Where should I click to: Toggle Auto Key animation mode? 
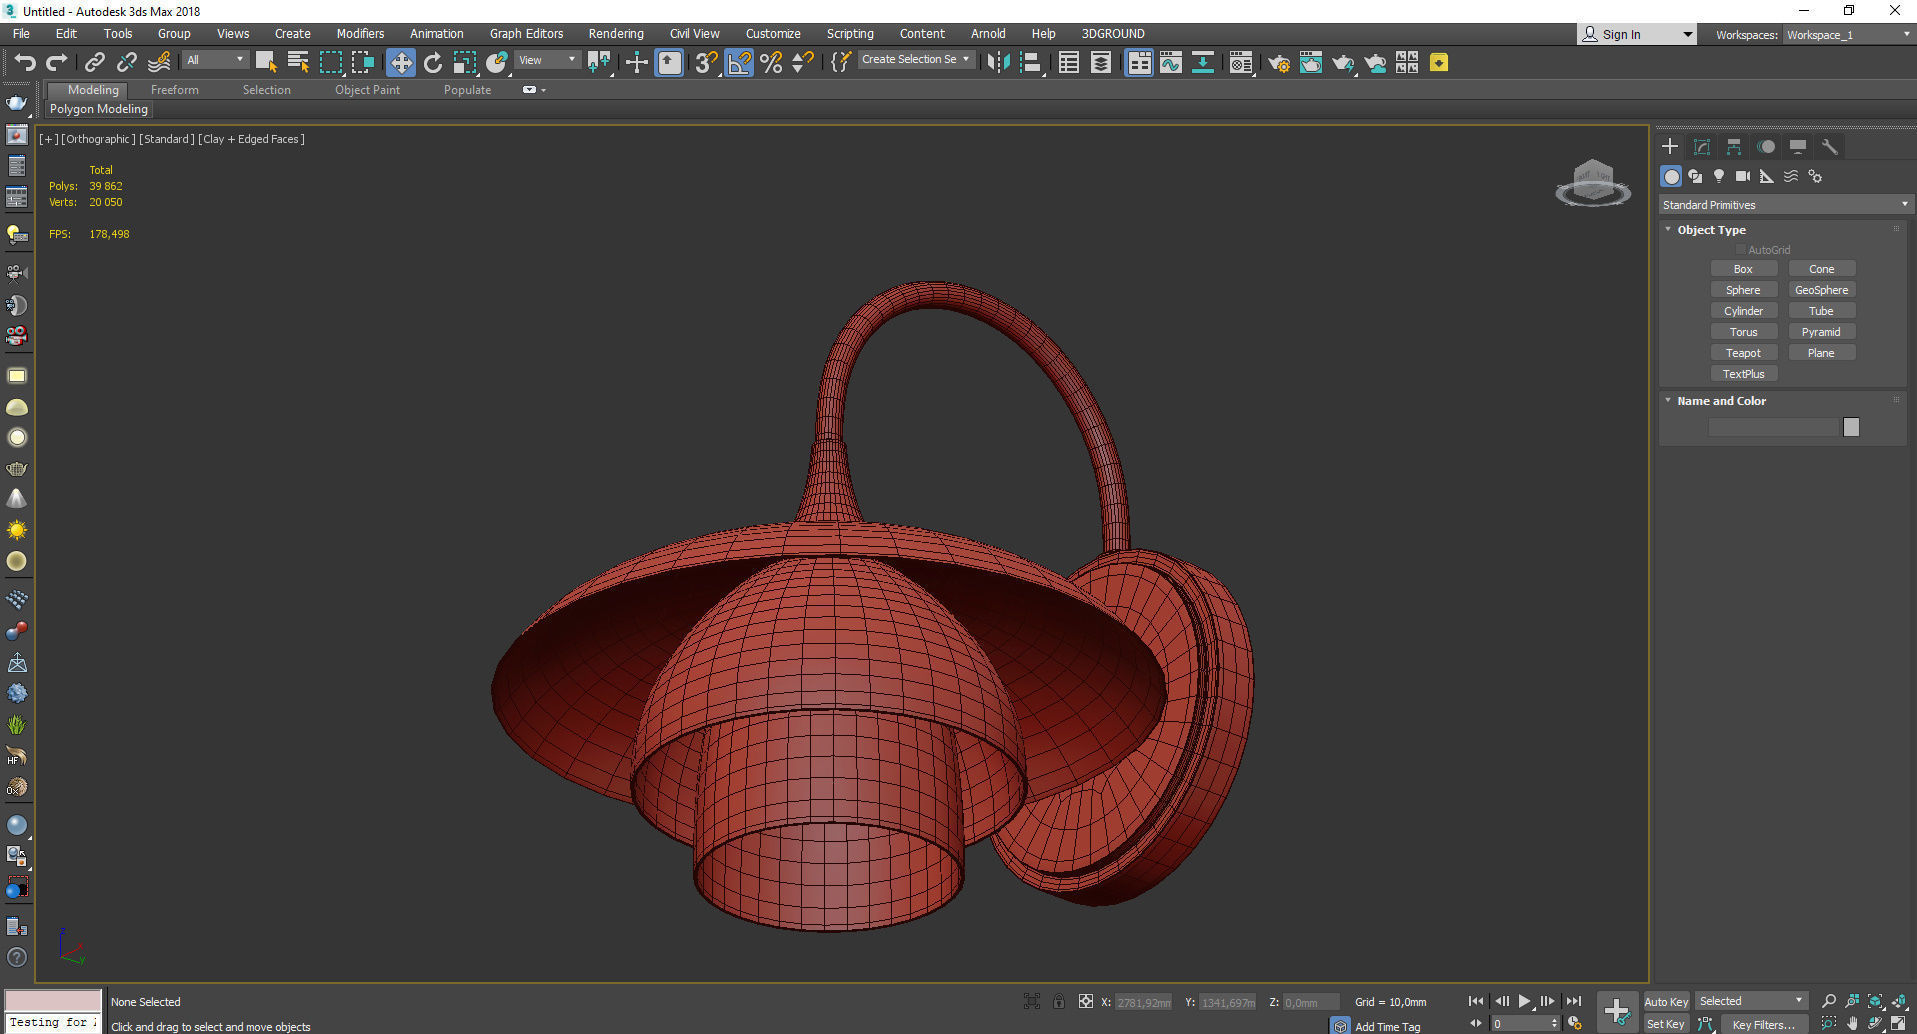1665,1001
